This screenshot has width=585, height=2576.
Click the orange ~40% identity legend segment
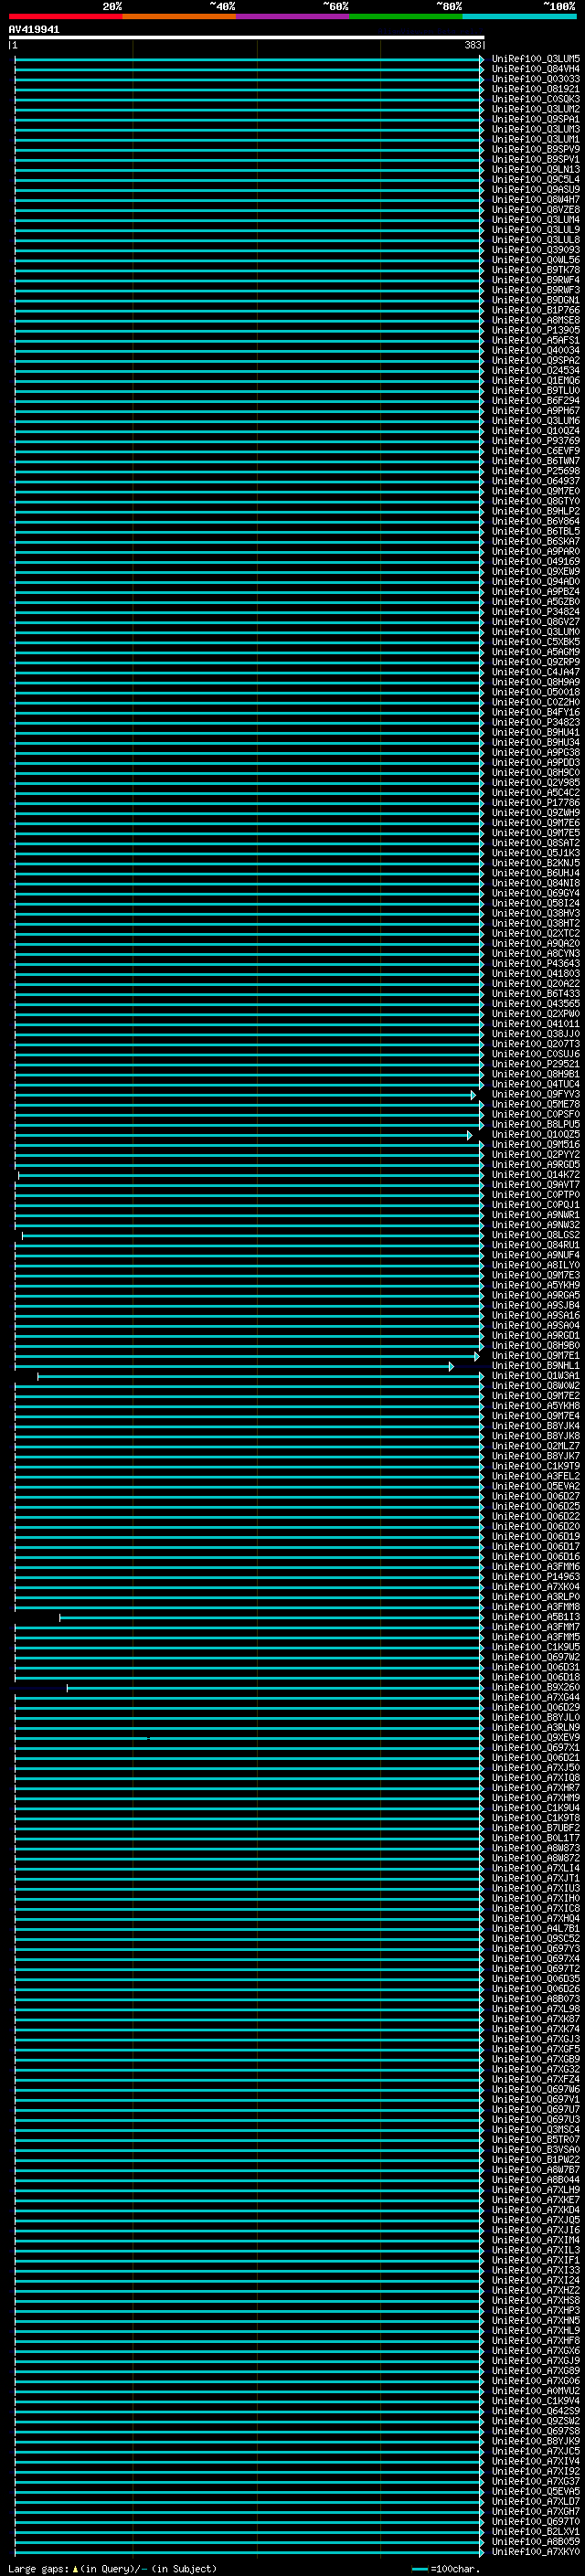pyautogui.click(x=179, y=16)
